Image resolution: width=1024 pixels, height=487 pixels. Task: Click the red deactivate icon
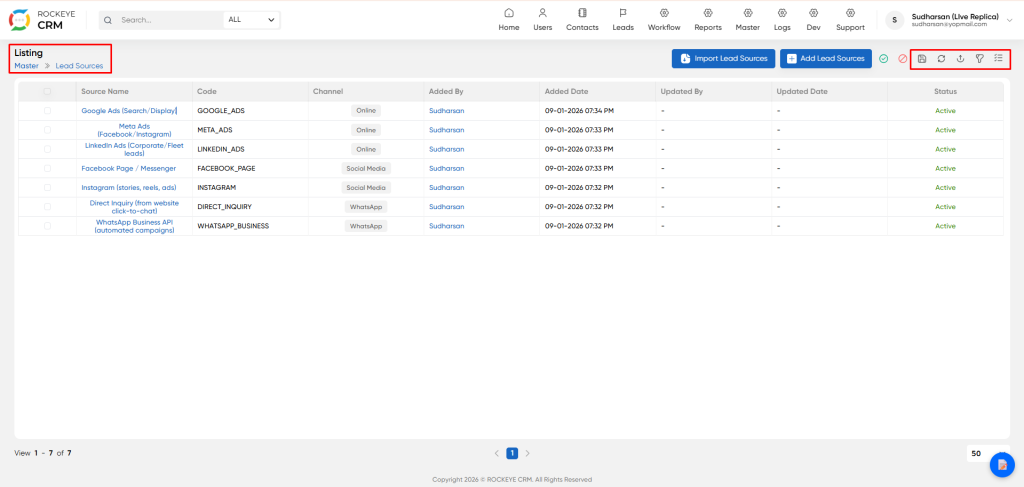coord(903,59)
